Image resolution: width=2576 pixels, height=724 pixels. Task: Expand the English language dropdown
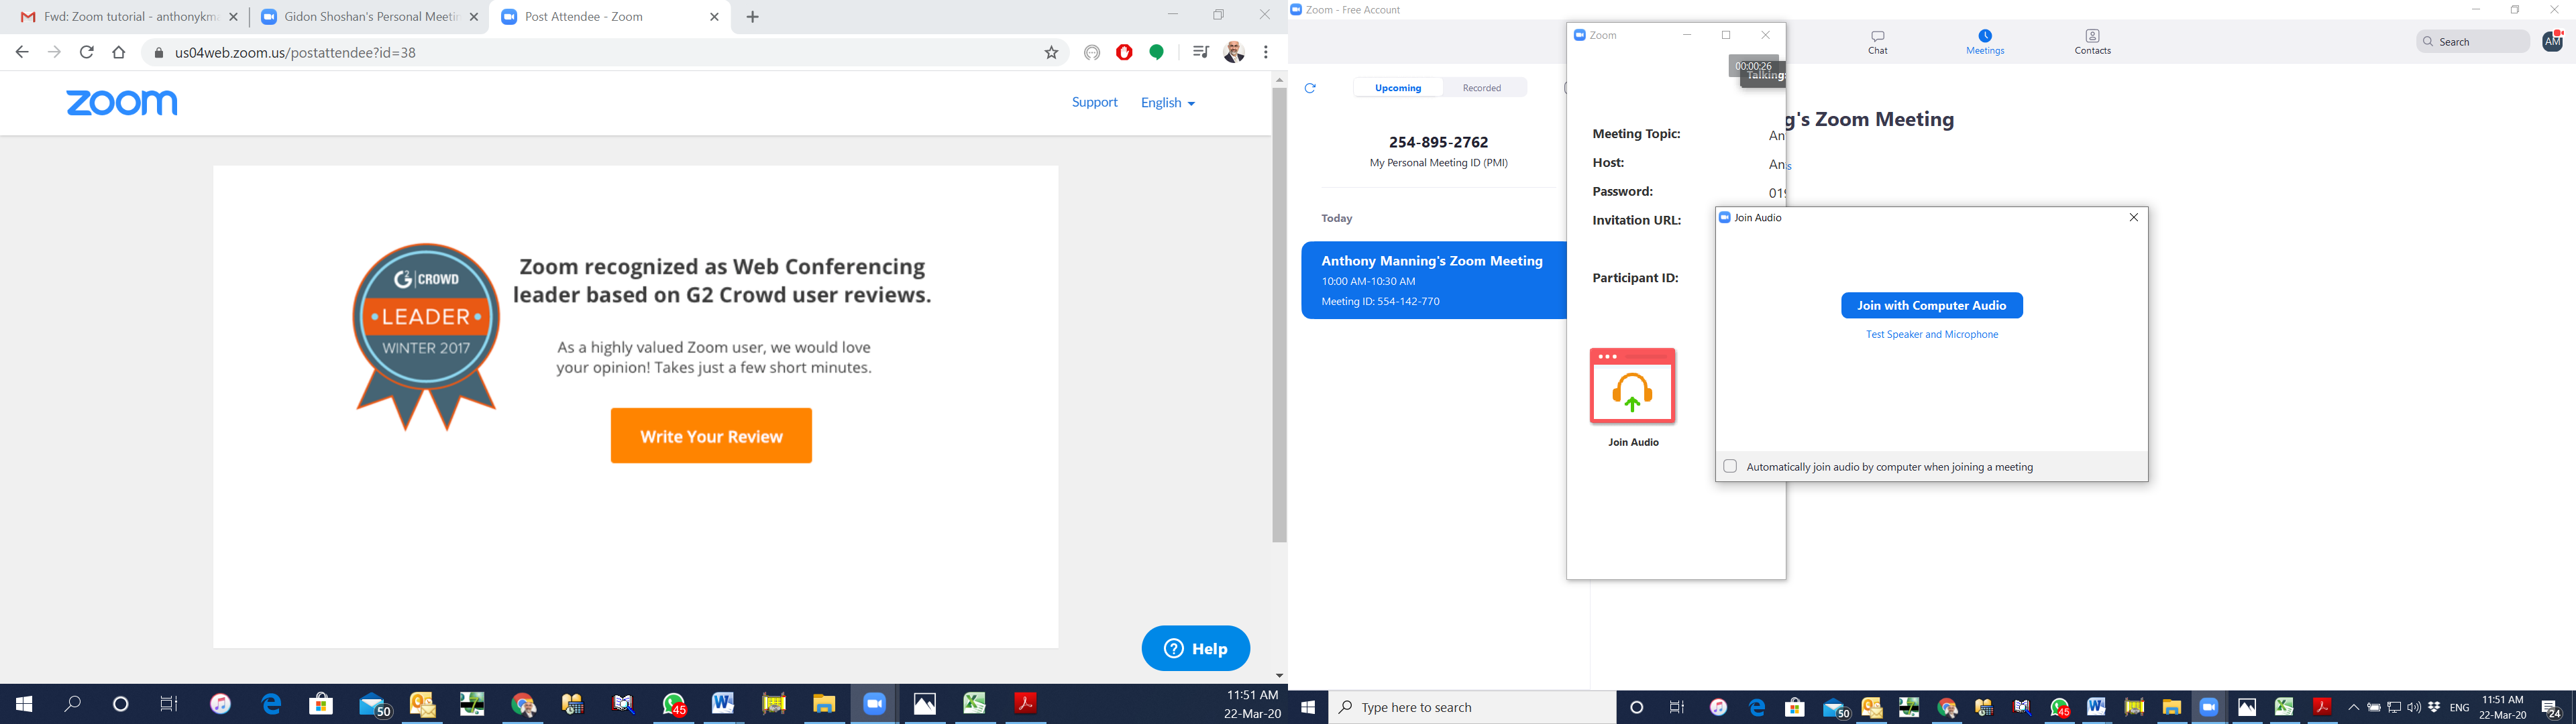(x=1167, y=103)
